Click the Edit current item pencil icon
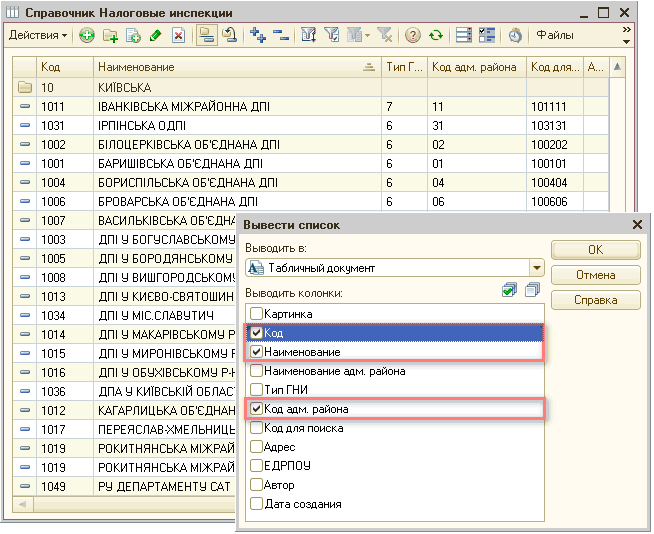654x534 pixels. coord(156,35)
